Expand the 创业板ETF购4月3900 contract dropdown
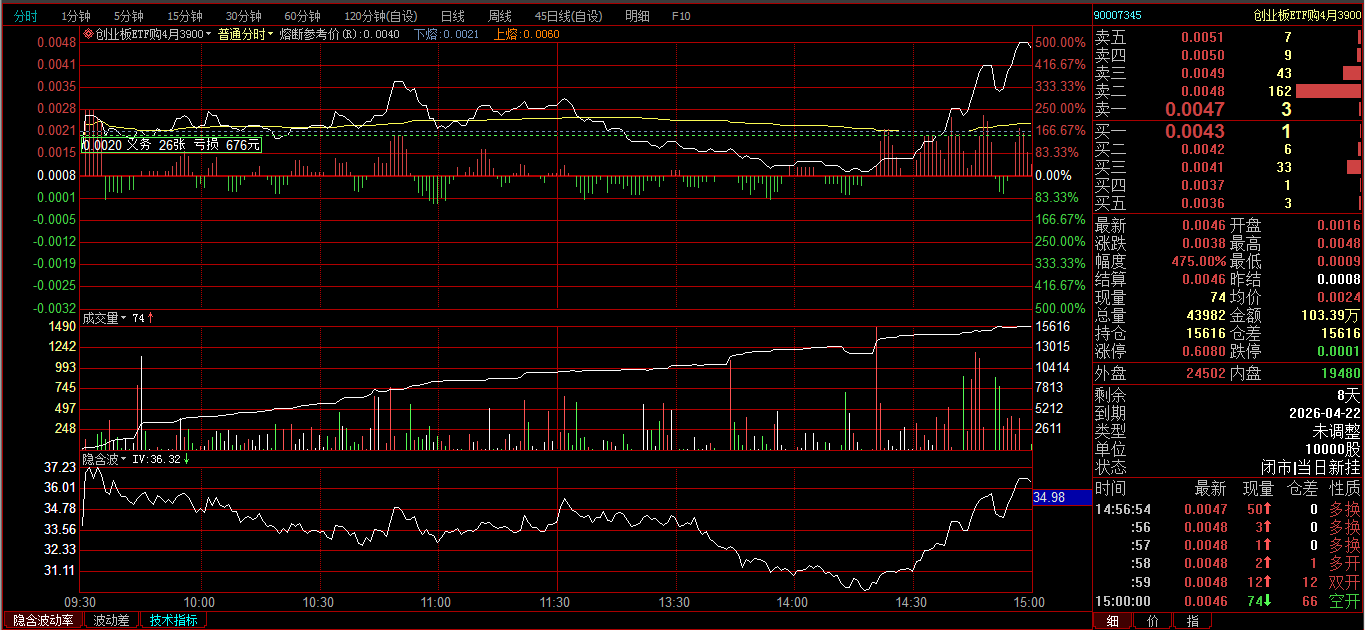This screenshot has height=630, width=1365. click(209, 34)
